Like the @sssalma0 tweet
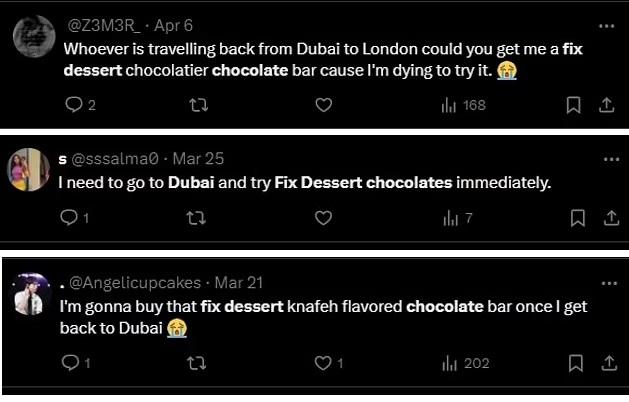 point(323,217)
